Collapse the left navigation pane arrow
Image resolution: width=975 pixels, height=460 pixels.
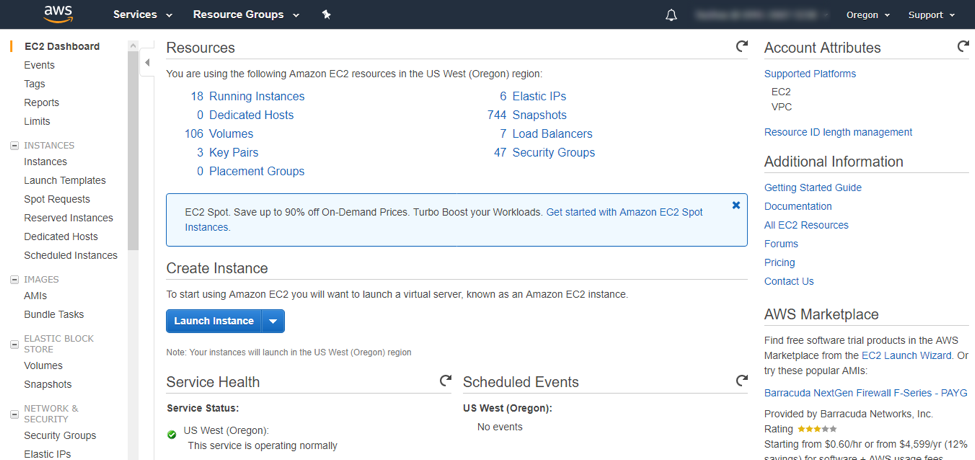pyautogui.click(x=147, y=62)
